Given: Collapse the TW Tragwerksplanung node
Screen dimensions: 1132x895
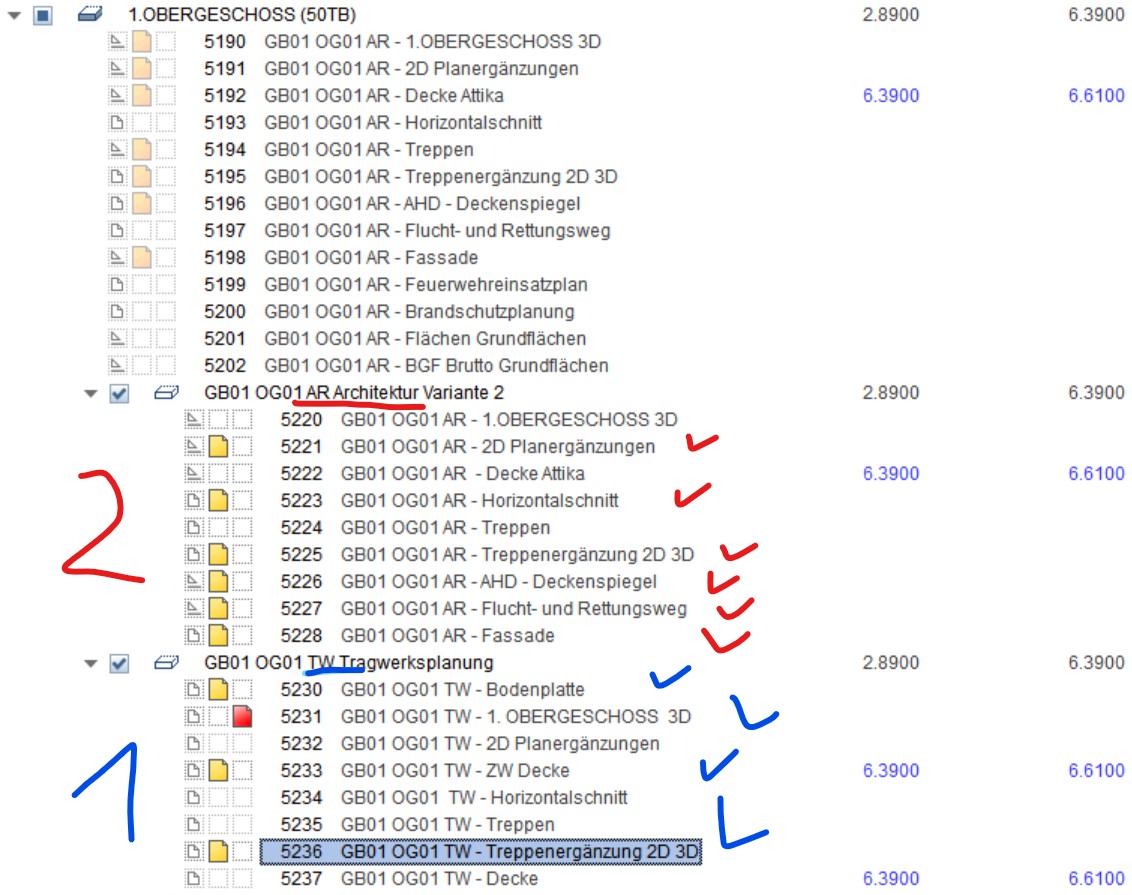Looking at the screenshot, I should tap(90, 664).
